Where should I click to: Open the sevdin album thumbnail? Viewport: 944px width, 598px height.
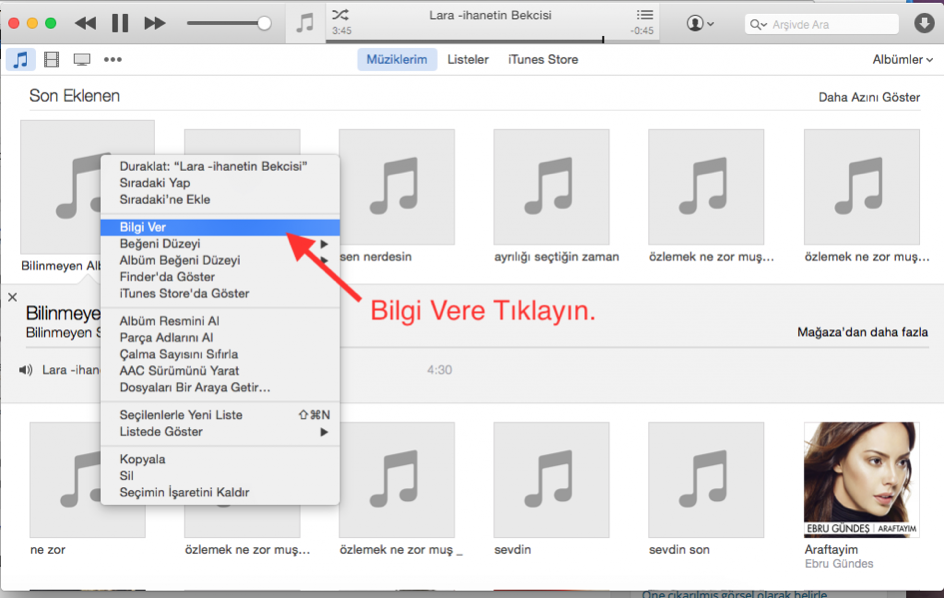click(551, 479)
